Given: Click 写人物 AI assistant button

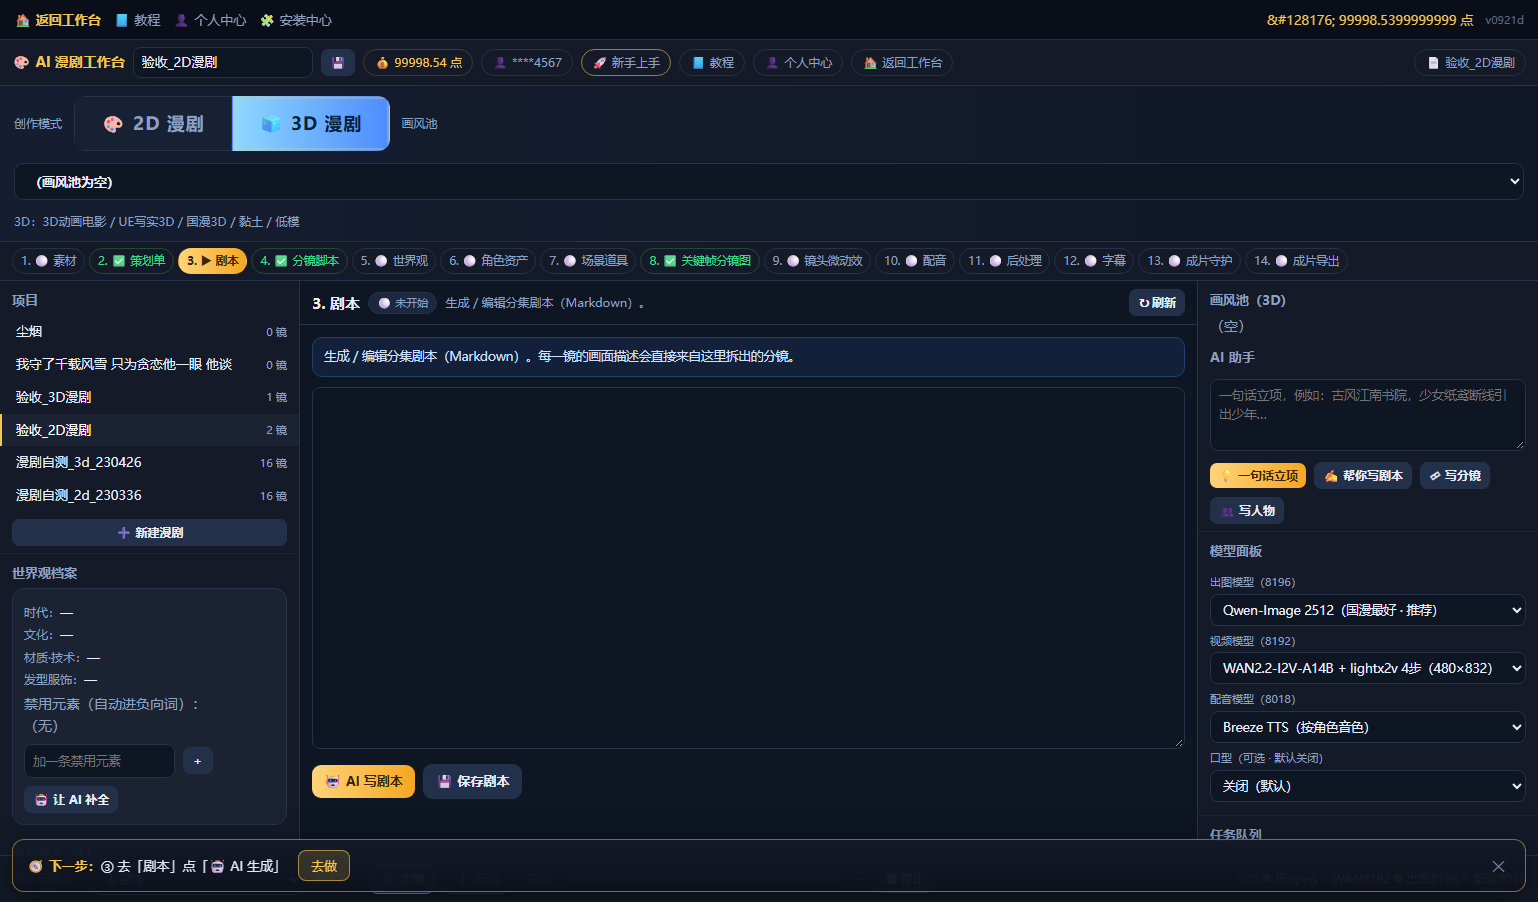Looking at the screenshot, I should (1247, 510).
